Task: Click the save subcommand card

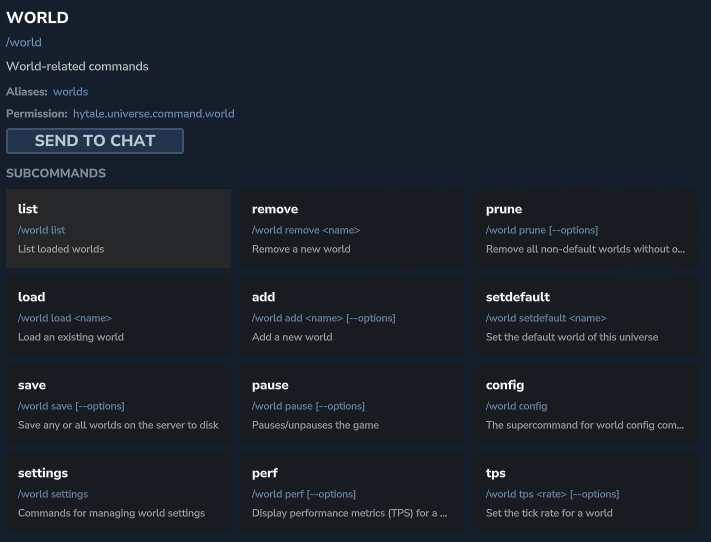Action: click(x=118, y=405)
